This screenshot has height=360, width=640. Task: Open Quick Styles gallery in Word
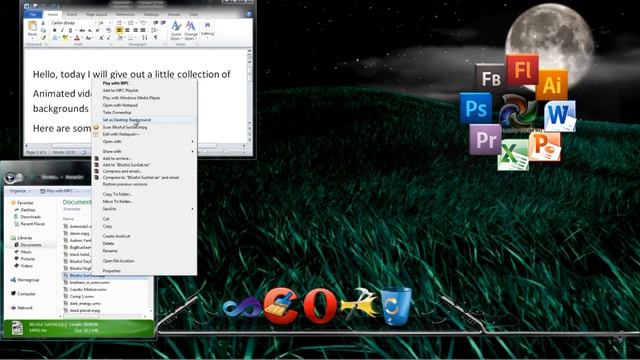[x=176, y=30]
